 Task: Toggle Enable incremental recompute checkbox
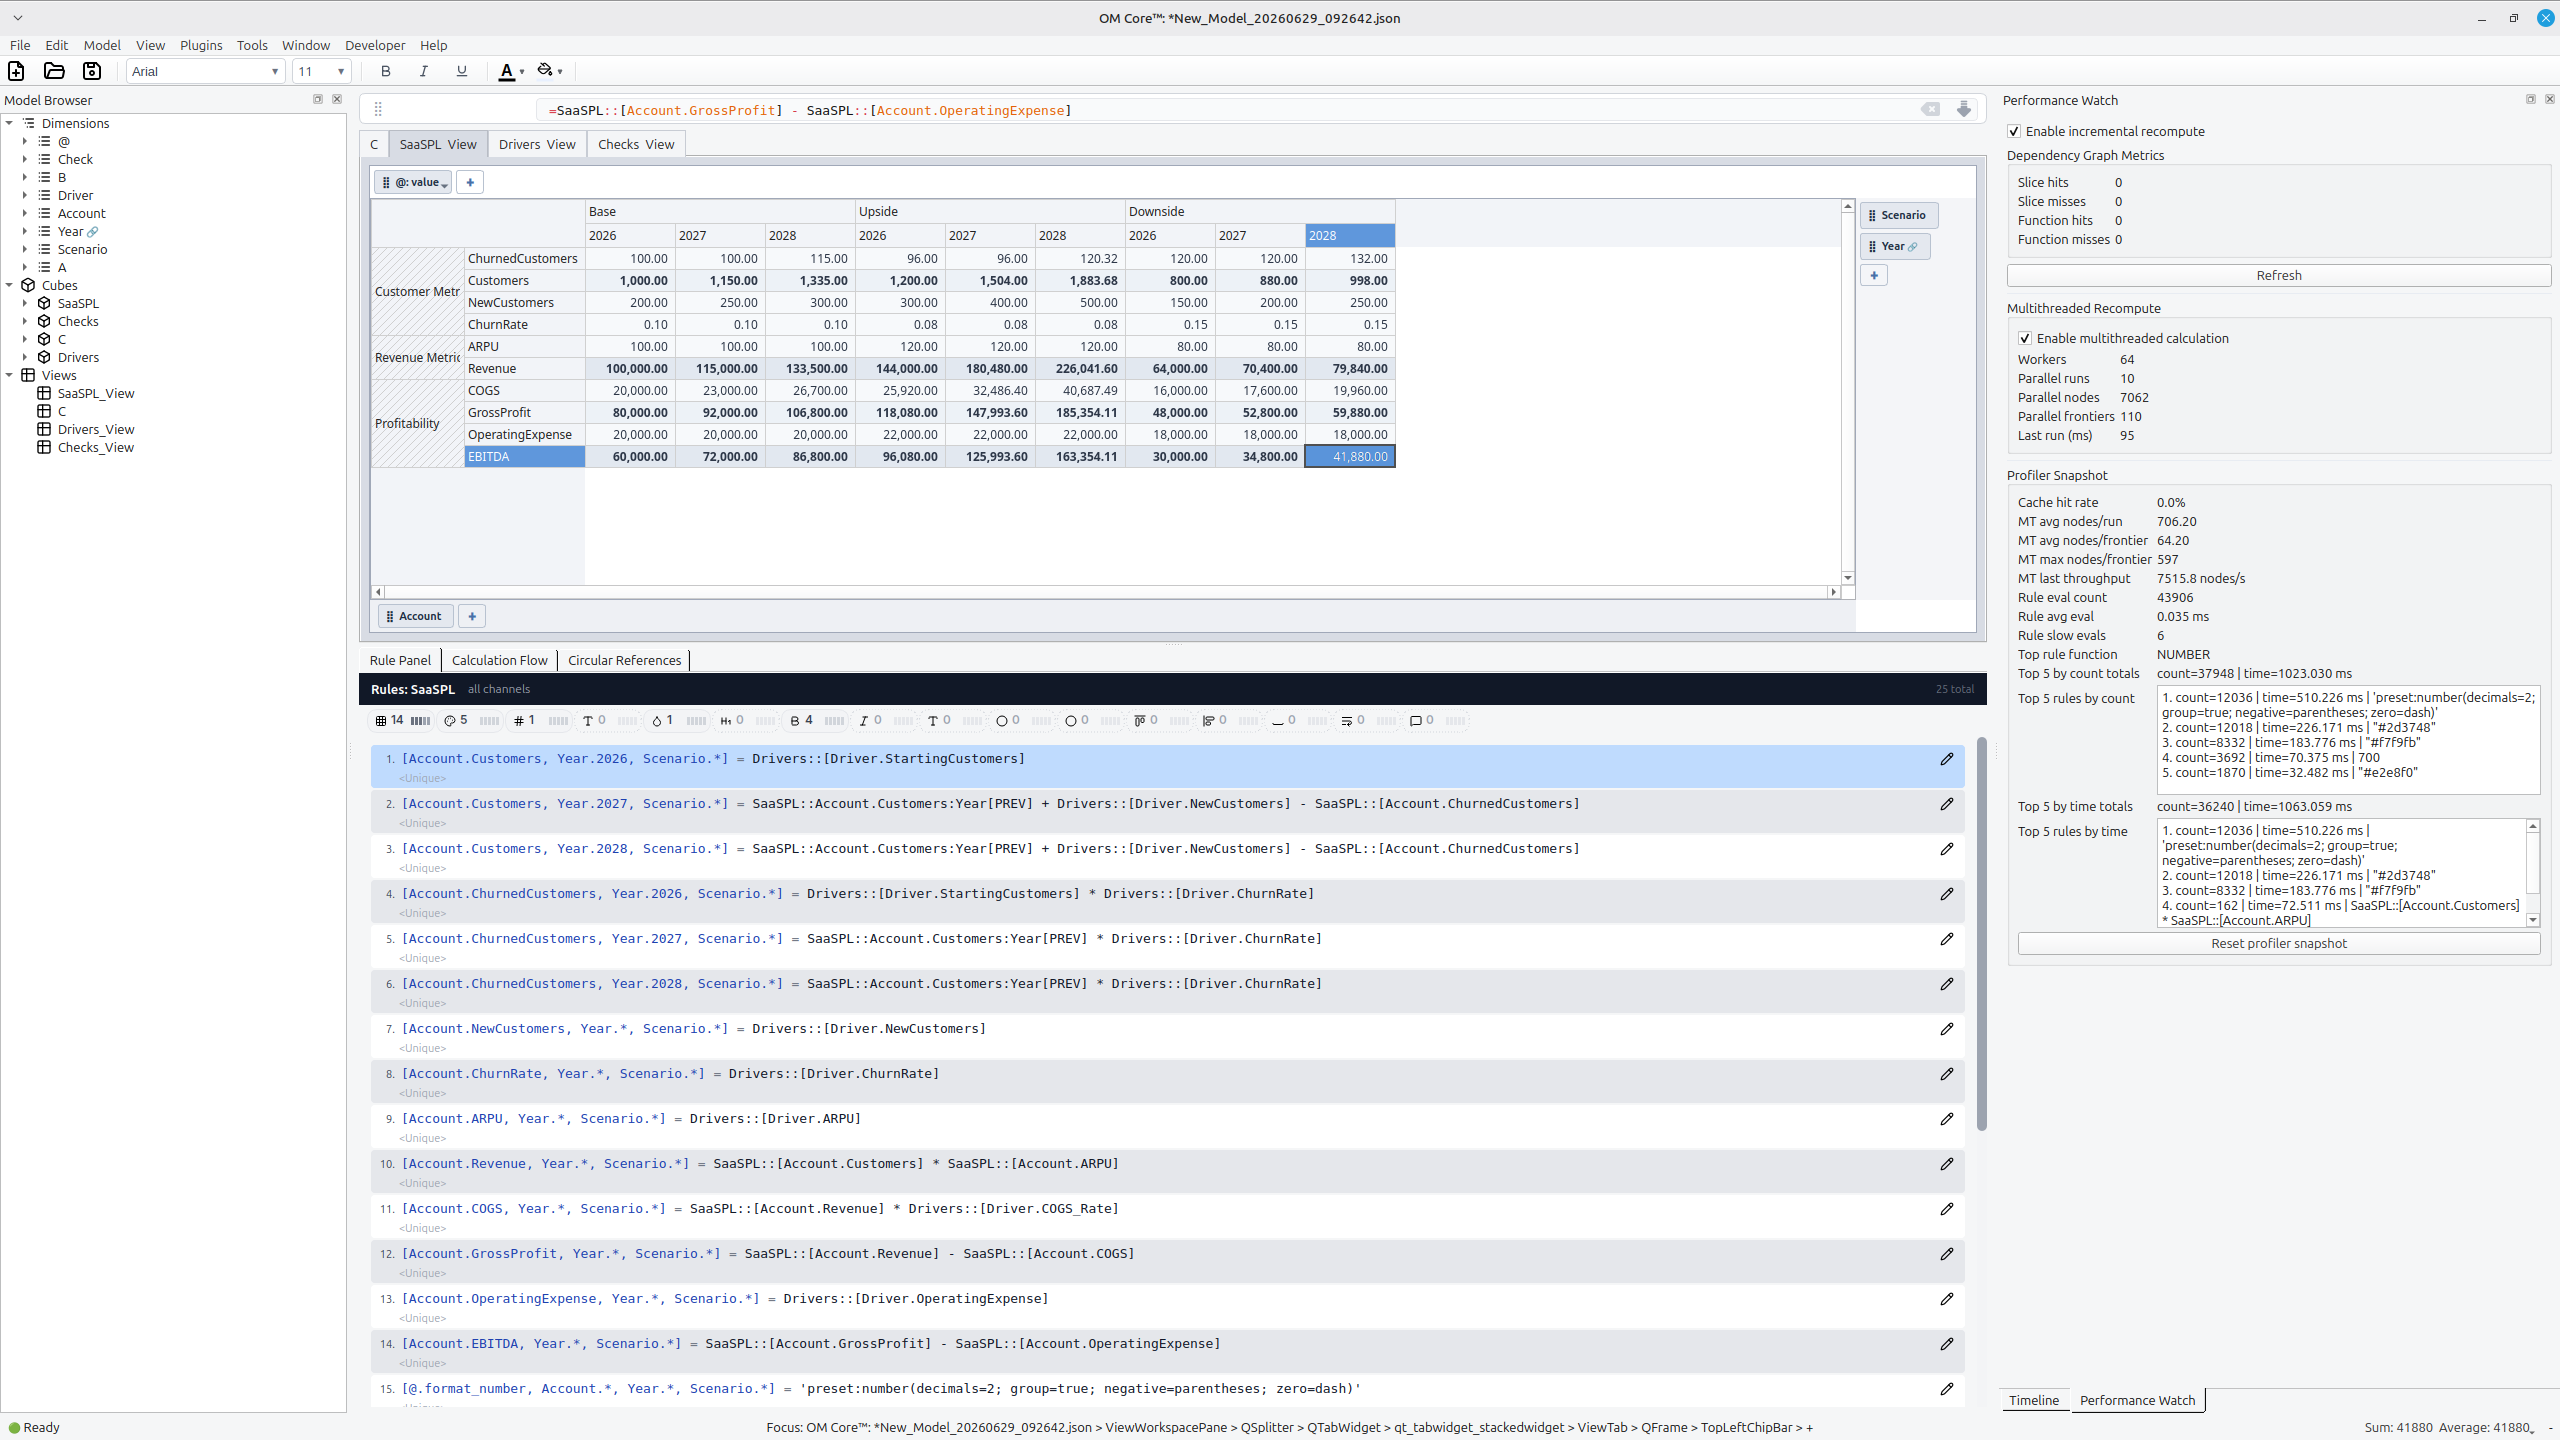pyautogui.click(x=2014, y=131)
